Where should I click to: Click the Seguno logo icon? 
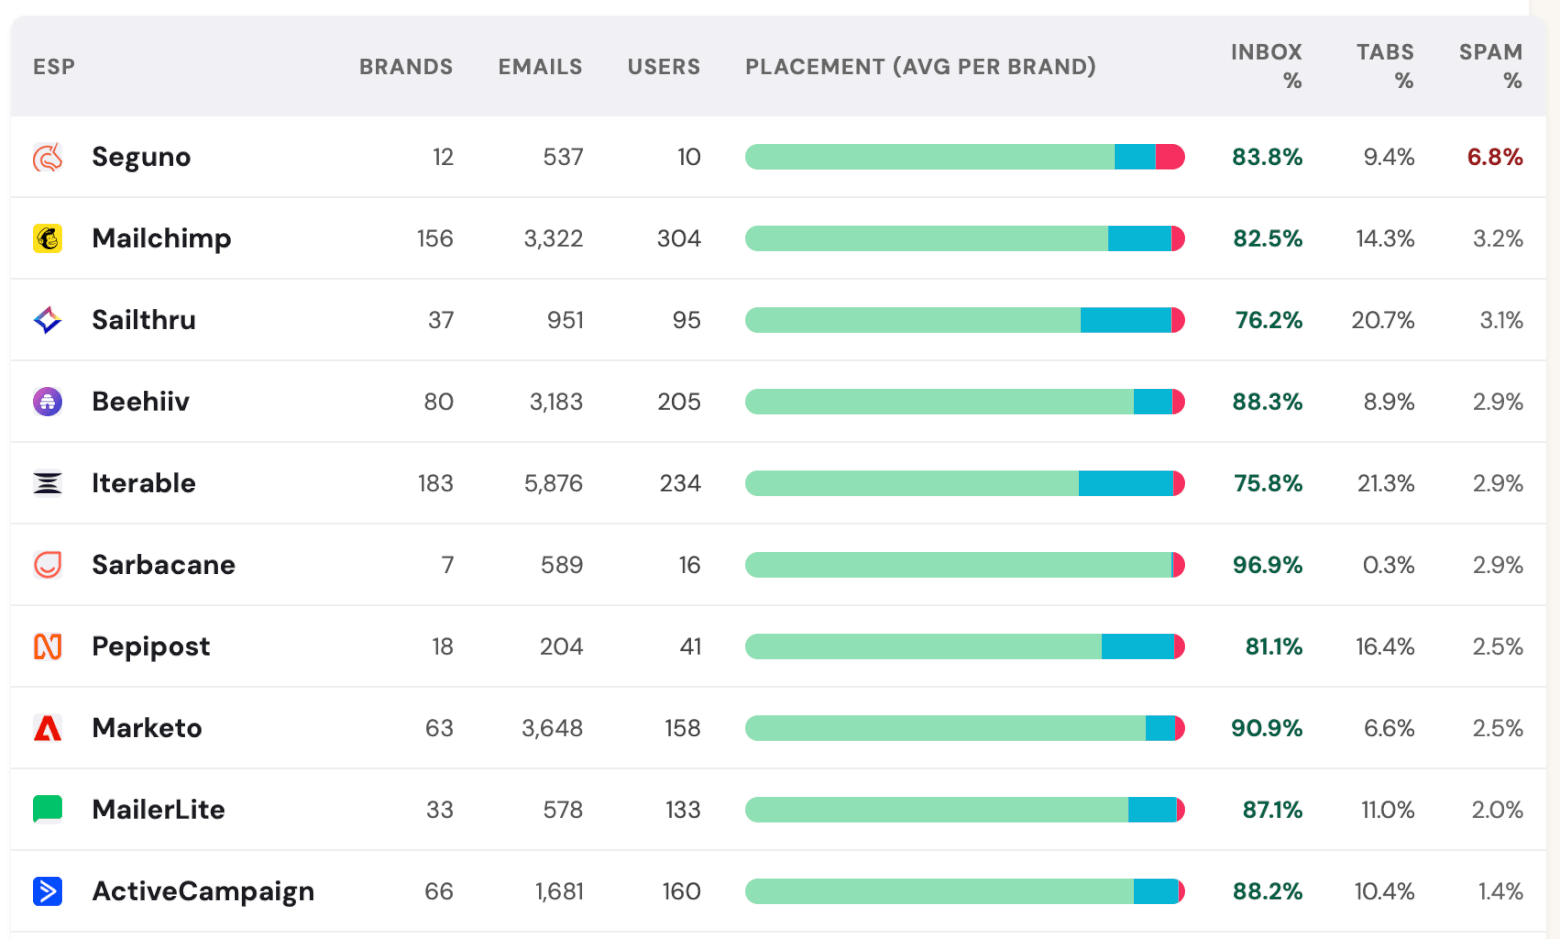(x=48, y=157)
